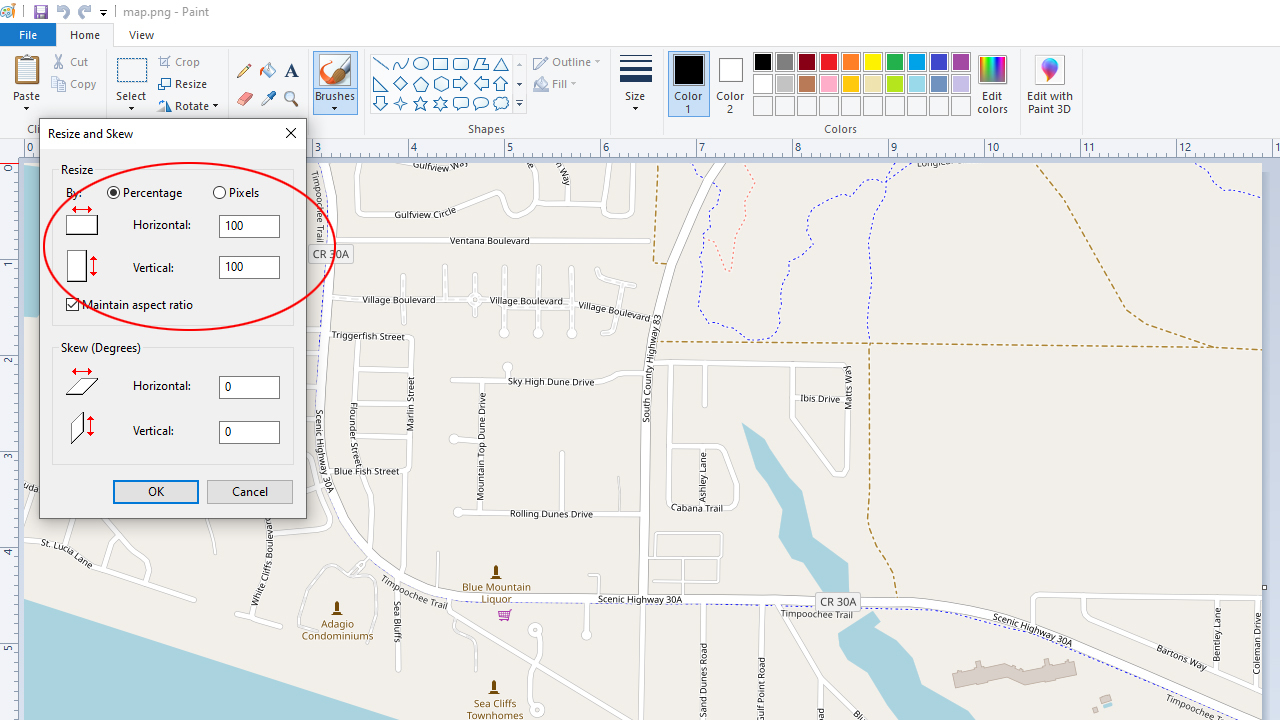This screenshot has height=720, width=1280.
Task: Pick the Hexagon shape
Action: point(441,84)
